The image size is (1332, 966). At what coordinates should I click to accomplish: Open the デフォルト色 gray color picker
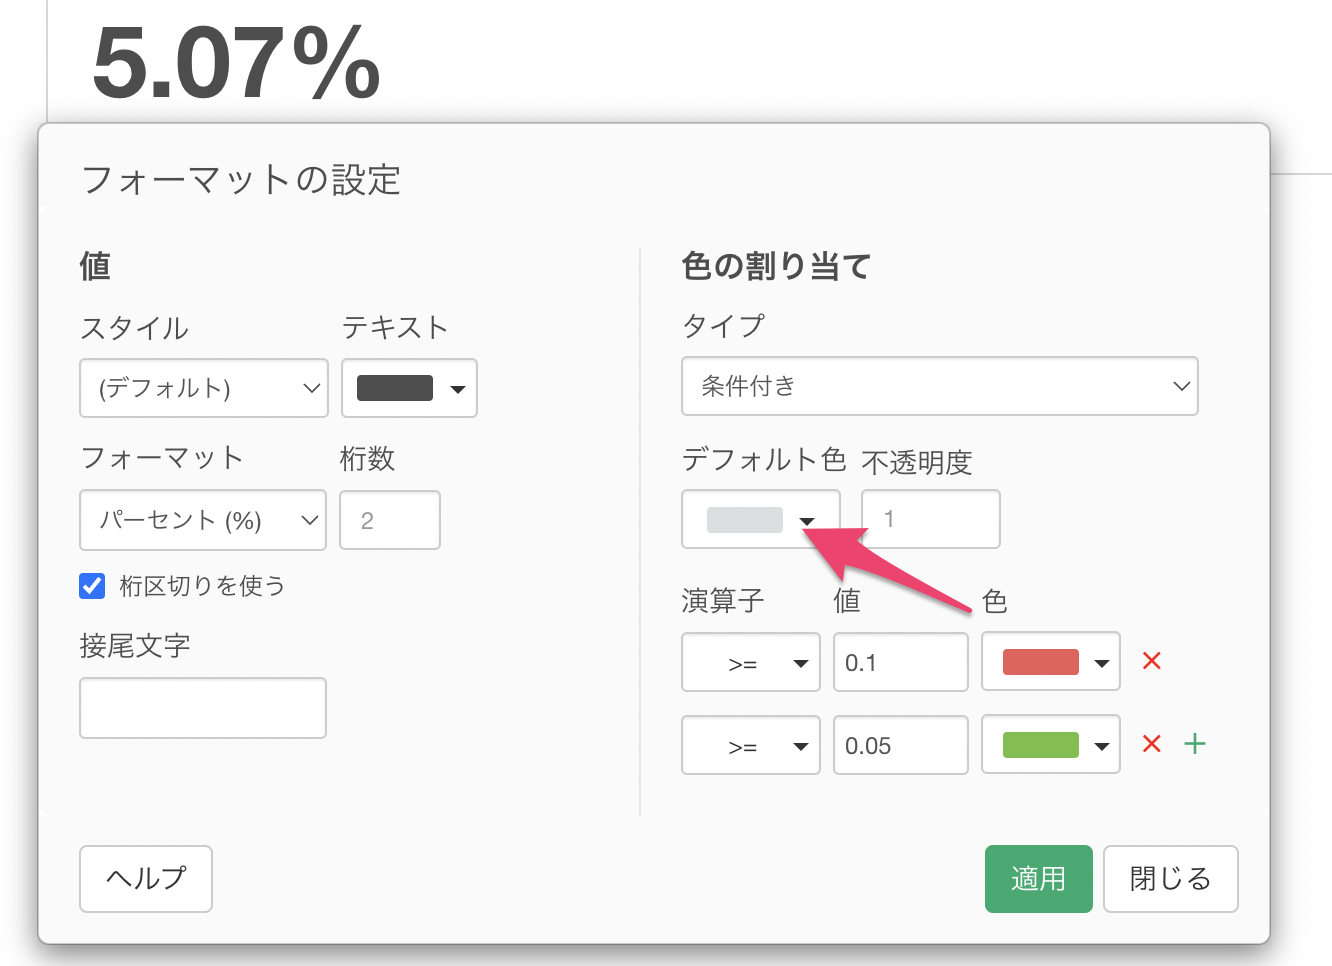pos(760,520)
